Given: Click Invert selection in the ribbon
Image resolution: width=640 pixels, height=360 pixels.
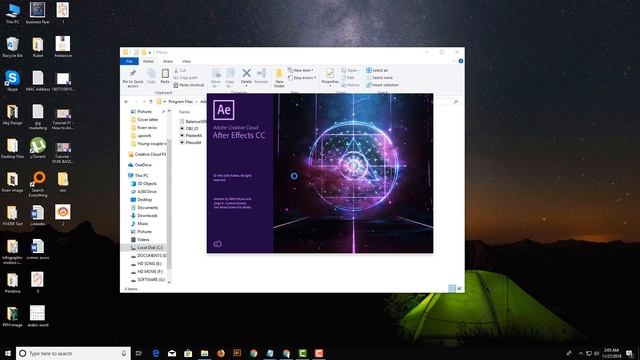Looking at the screenshot, I should 382,85.
